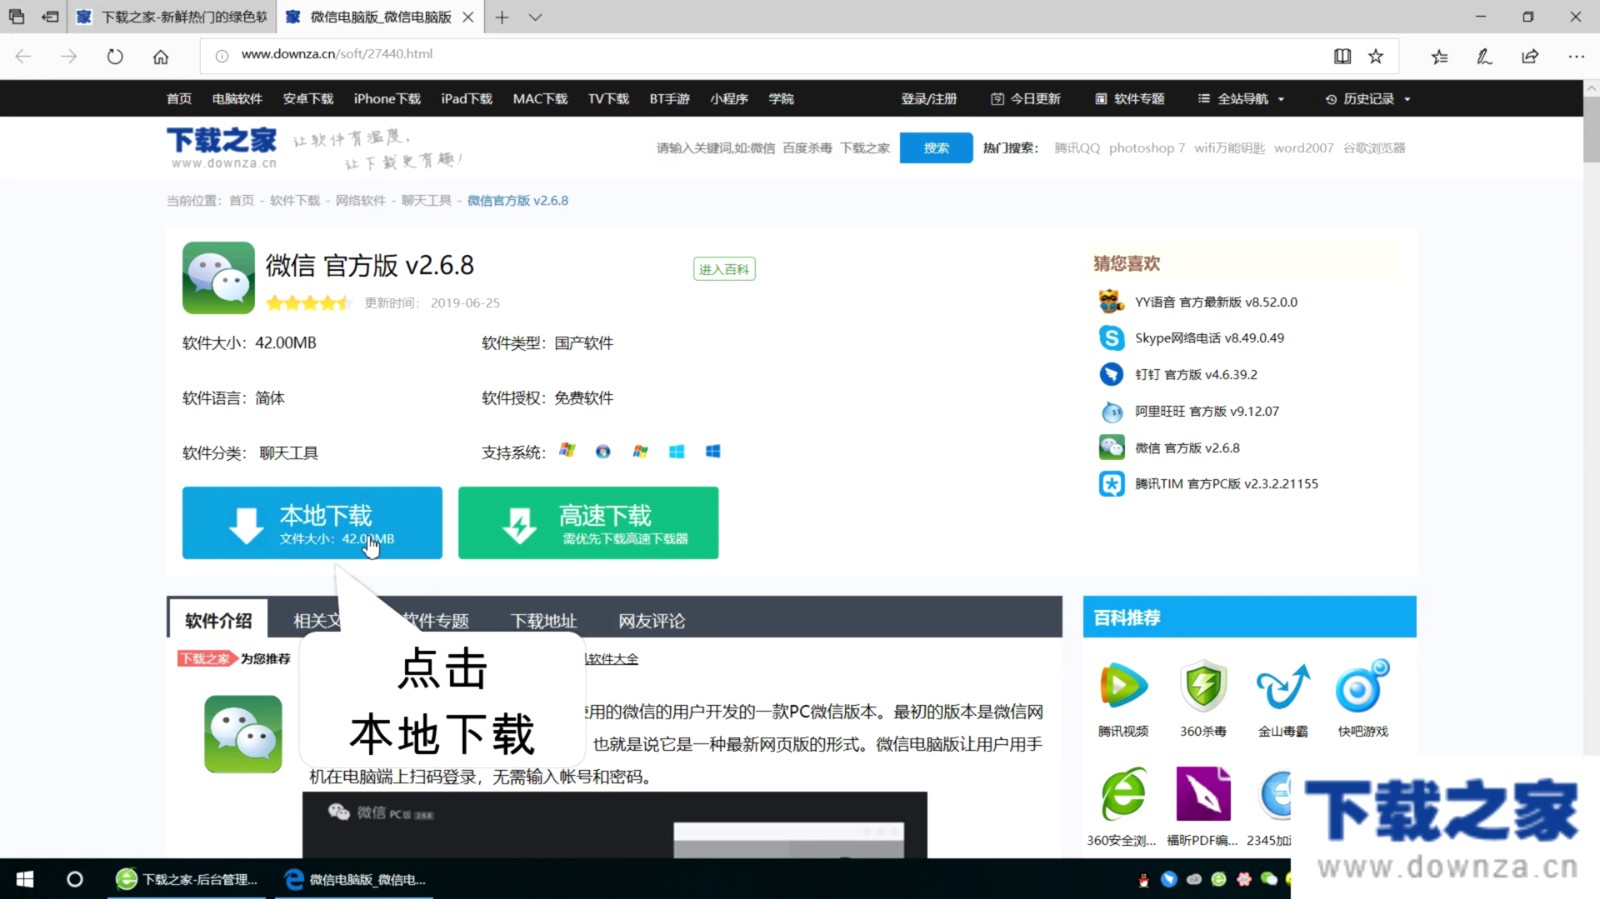
Task: Click the blue 搜索 button
Action: [x=936, y=148]
